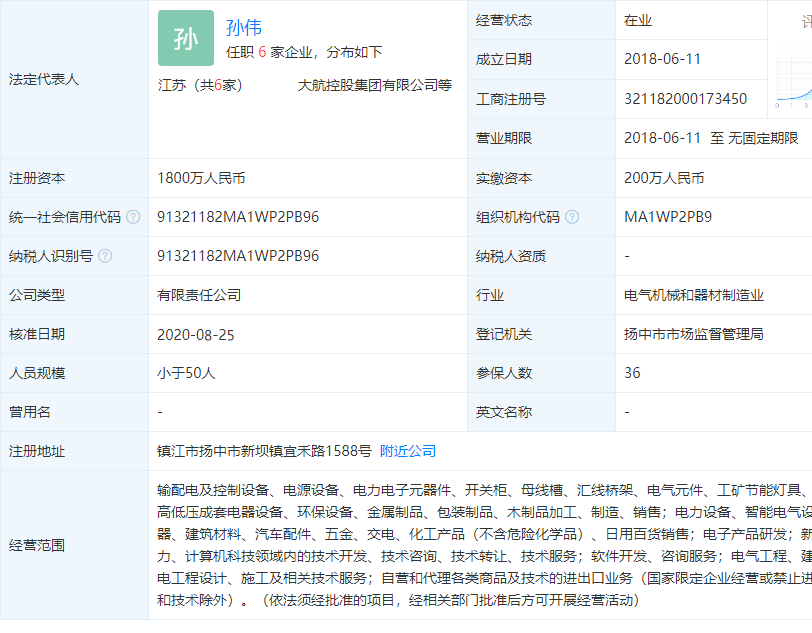
Task: Click the 组织机构代码 value MA1WP2PB9
Action: [668, 217]
